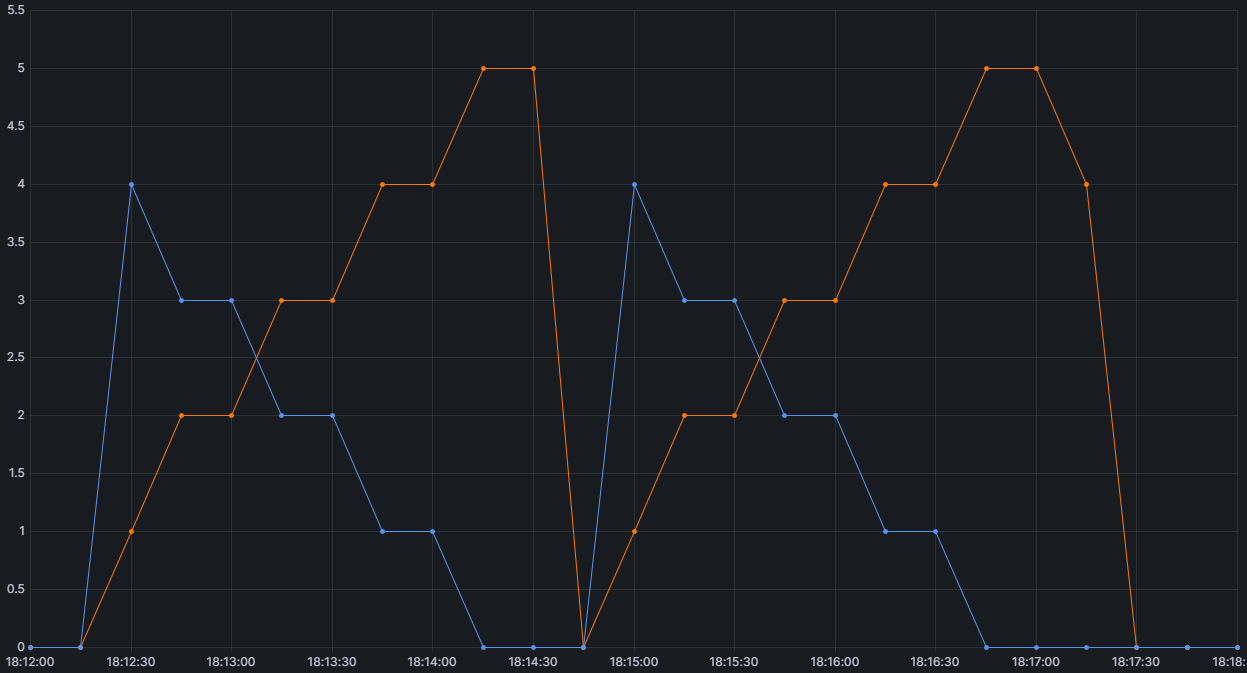Image resolution: width=1247 pixels, height=673 pixels.
Task: Select the 18:12:30 time axis label
Action: tap(131, 661)
